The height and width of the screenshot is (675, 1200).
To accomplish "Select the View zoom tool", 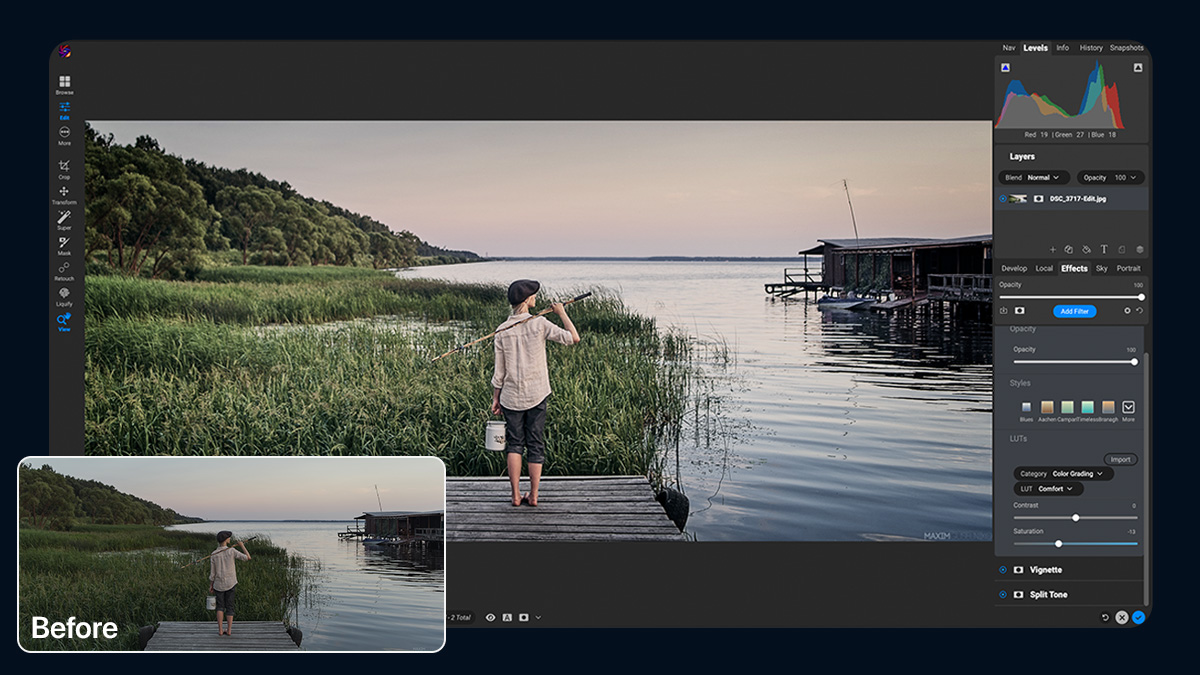I will point(64,322).
